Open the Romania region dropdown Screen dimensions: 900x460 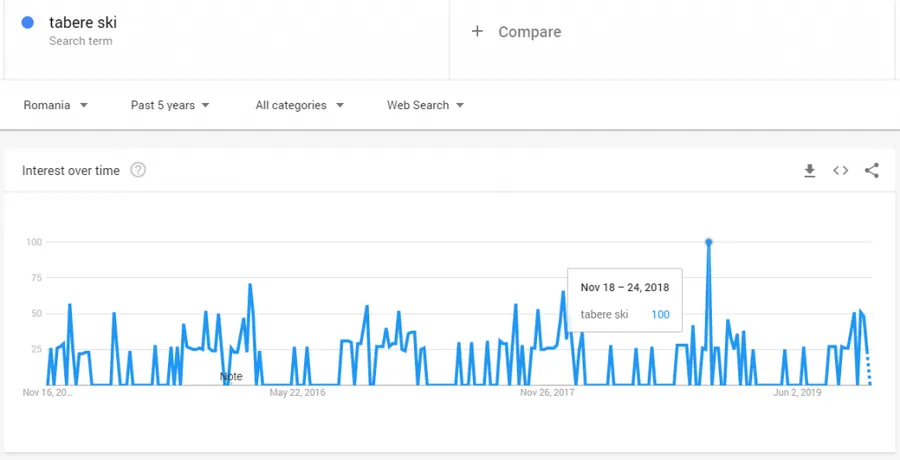click(56, 105)
